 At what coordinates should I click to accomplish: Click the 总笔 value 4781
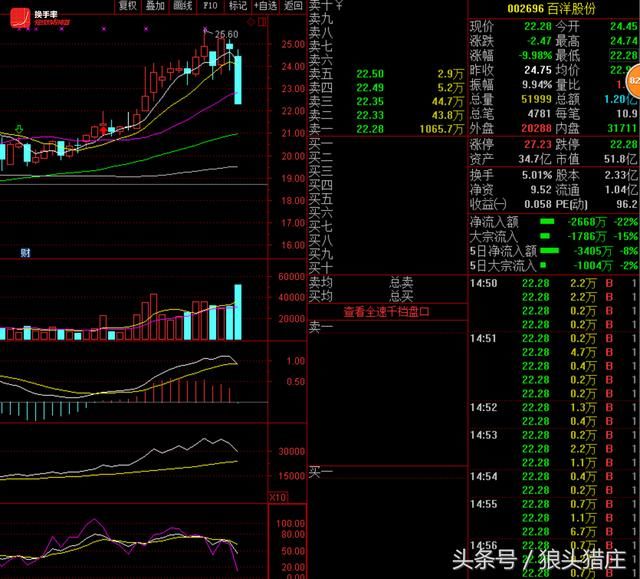[x=540, y=114]
